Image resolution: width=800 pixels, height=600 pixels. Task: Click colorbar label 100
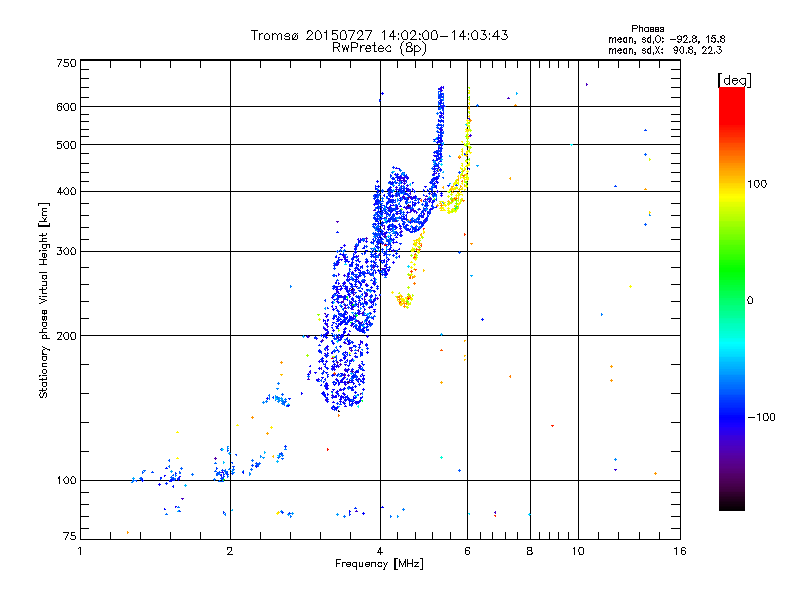pyautogui.click(x=757, y=184)
